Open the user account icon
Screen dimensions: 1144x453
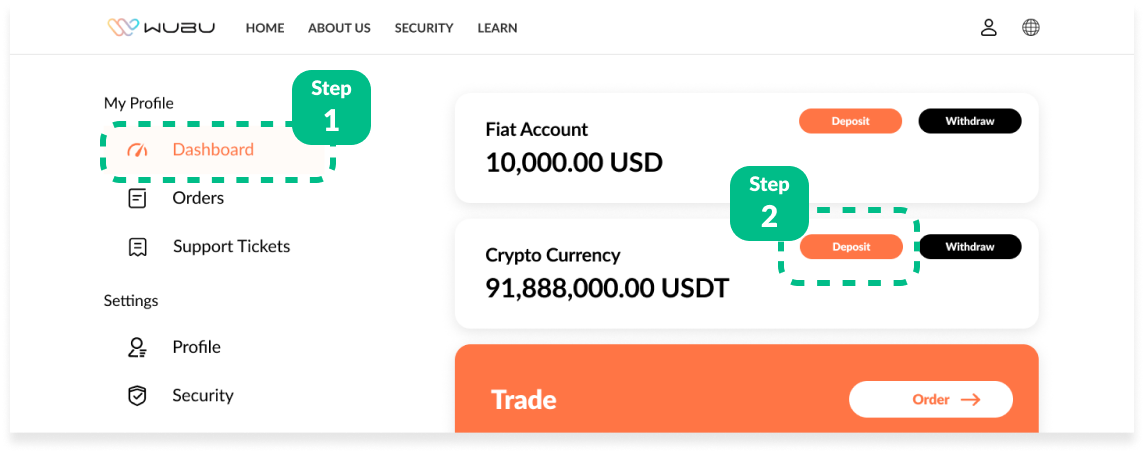(988, 28)
